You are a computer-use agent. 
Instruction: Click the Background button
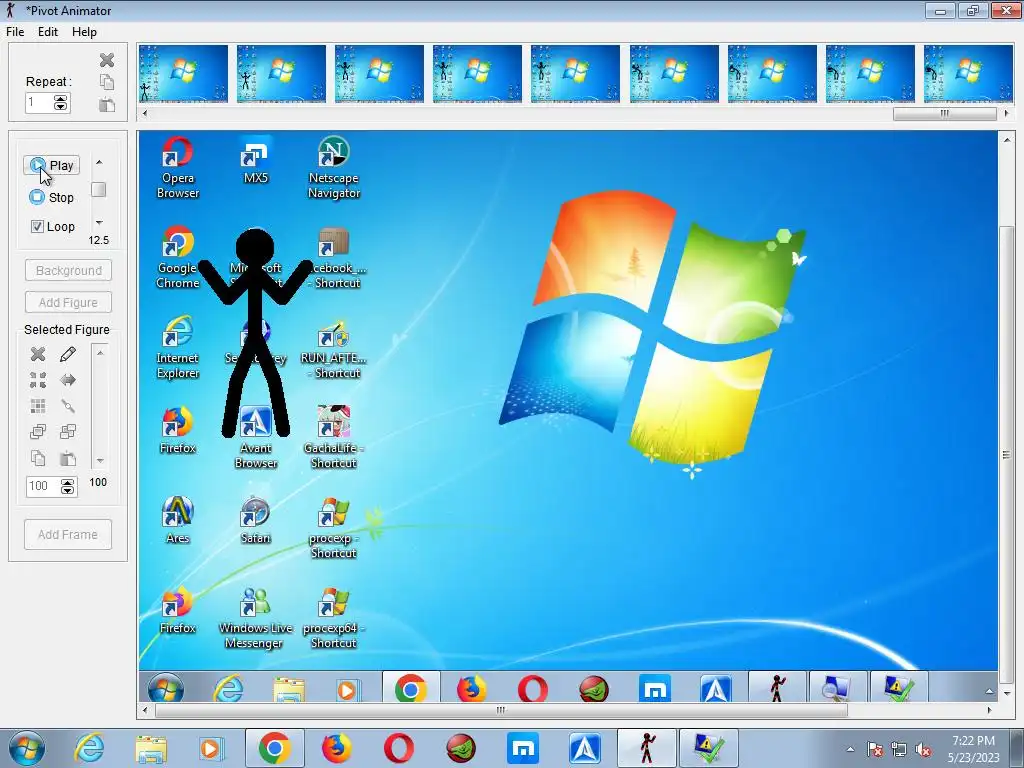69,270
